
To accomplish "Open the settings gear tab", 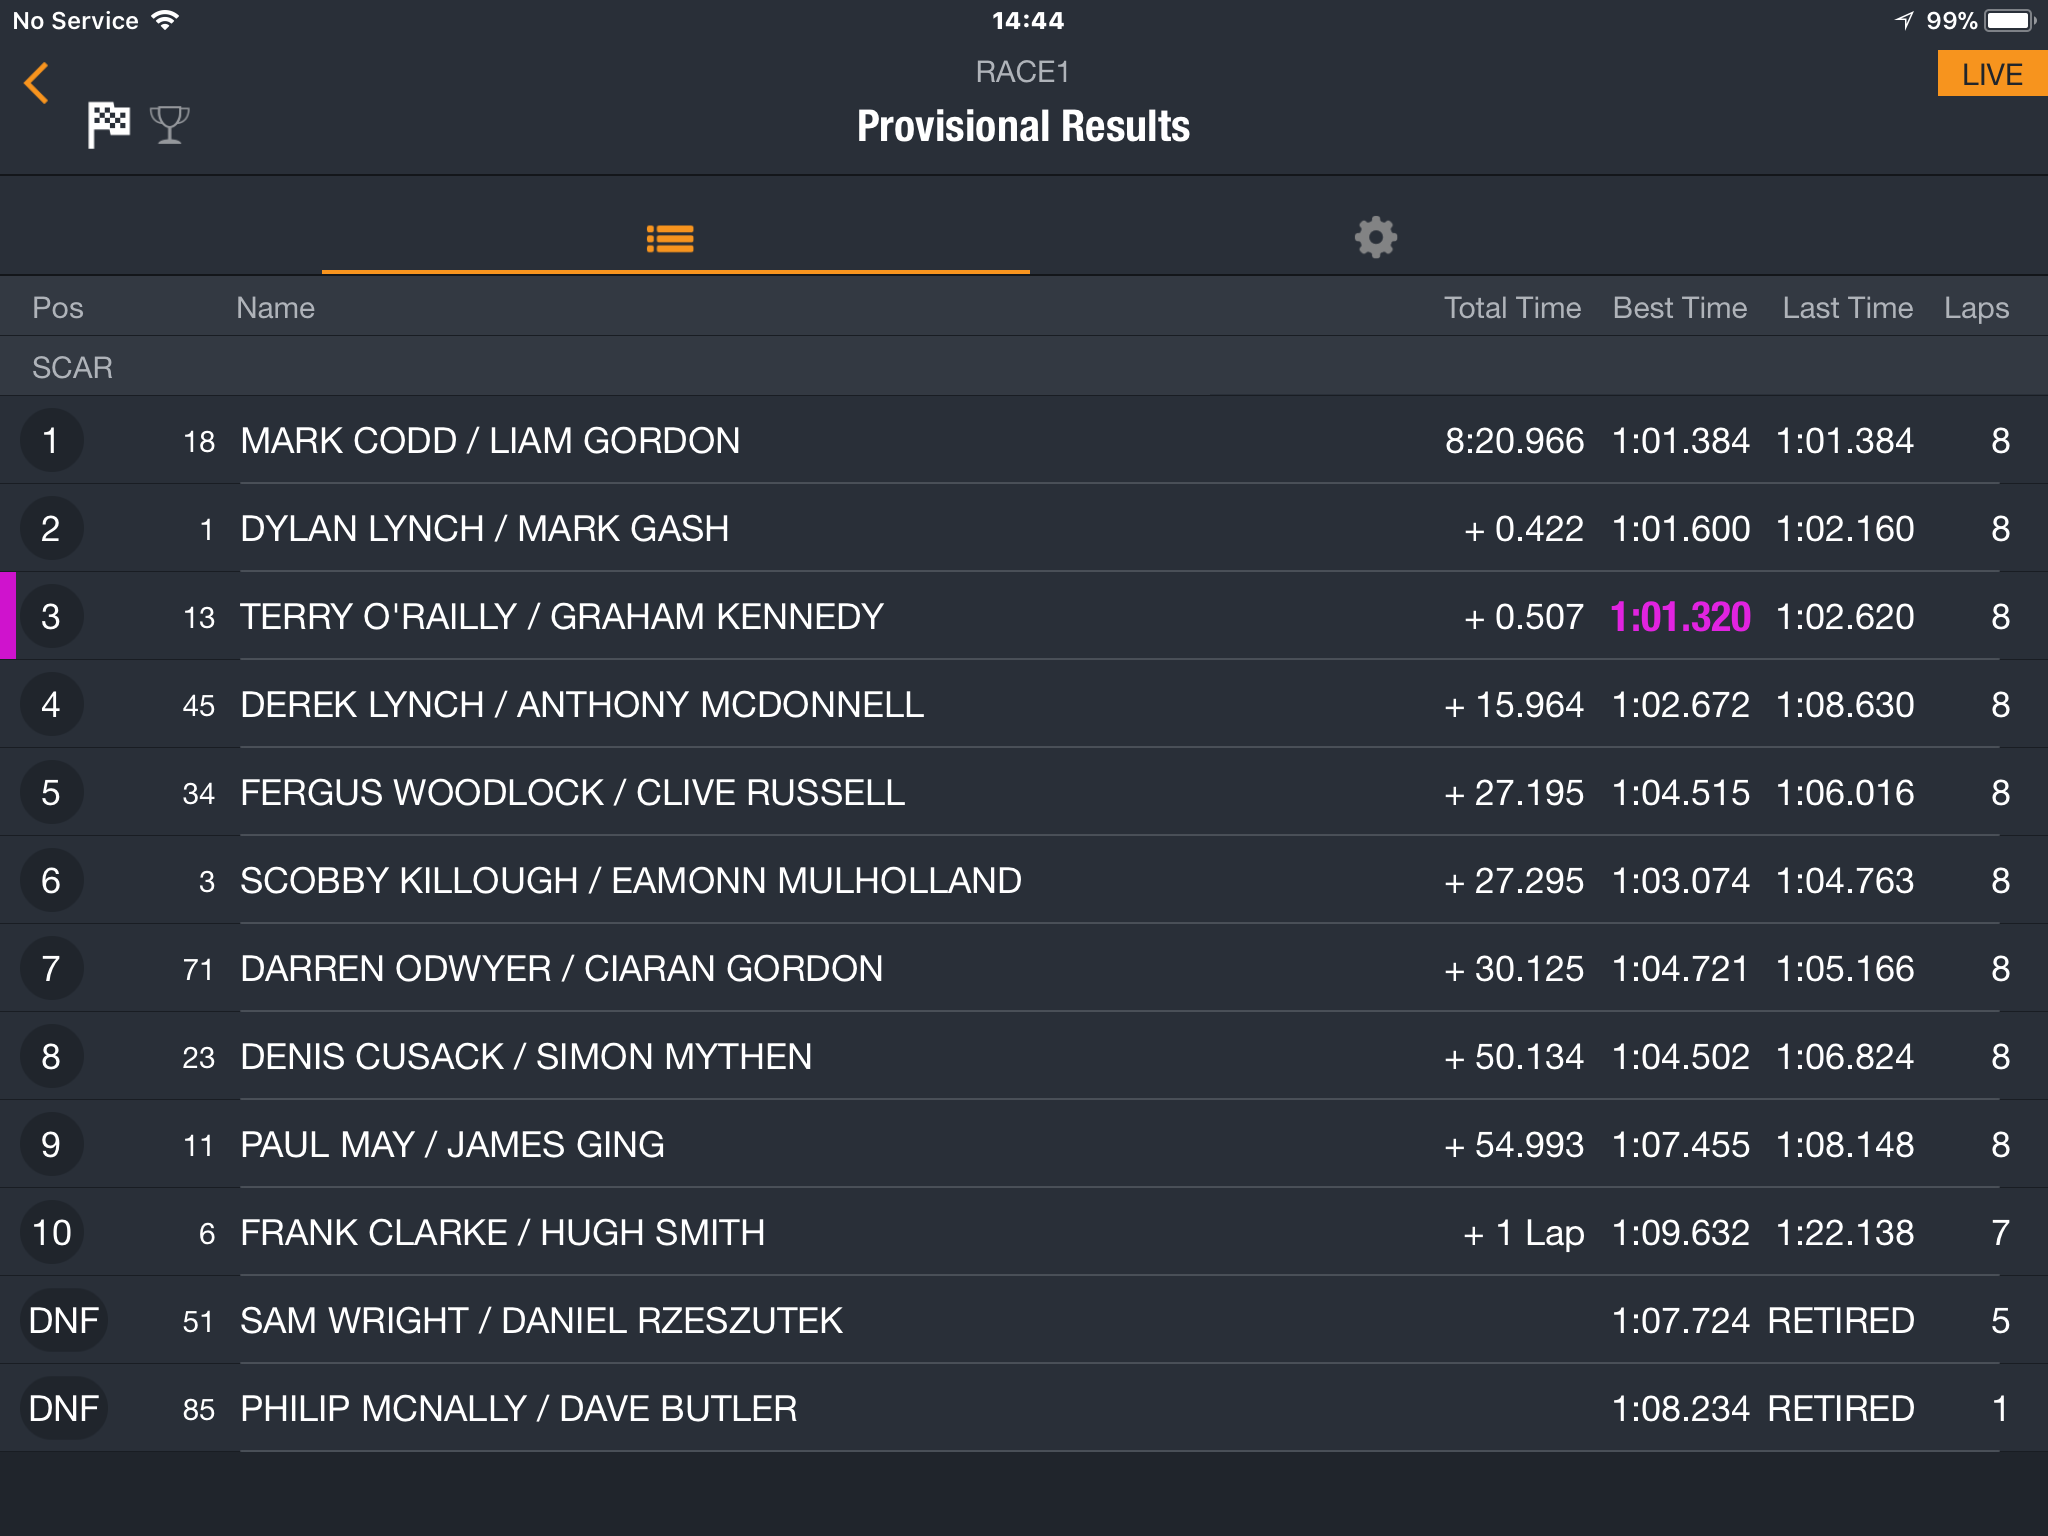I will coord(1376,238).
